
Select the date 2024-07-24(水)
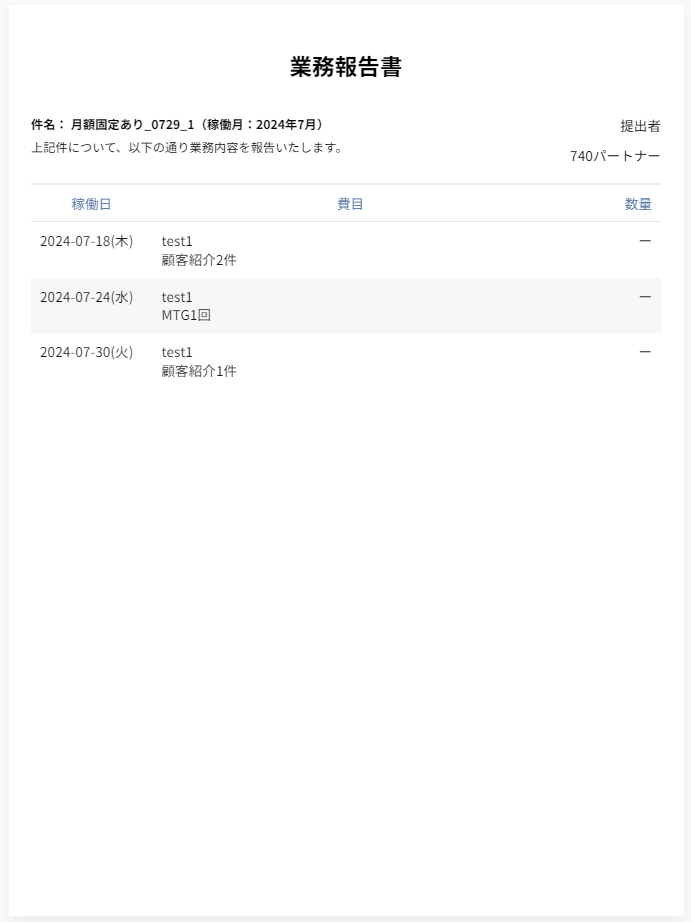click(86, 297)
